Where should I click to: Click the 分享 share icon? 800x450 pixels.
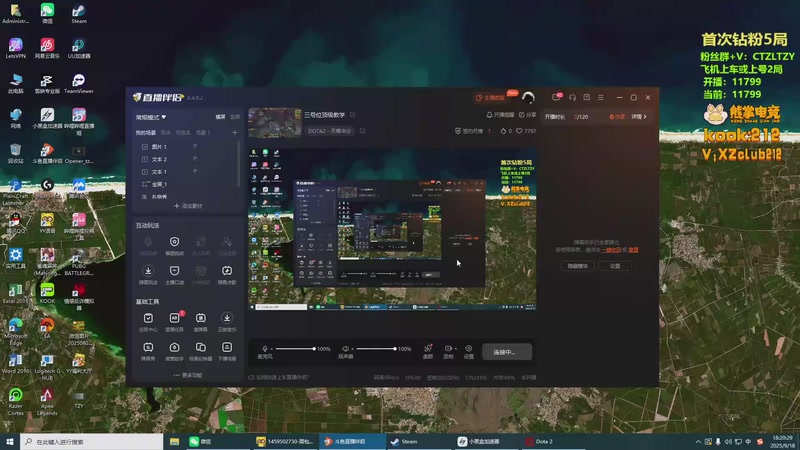tap(528, 115)
